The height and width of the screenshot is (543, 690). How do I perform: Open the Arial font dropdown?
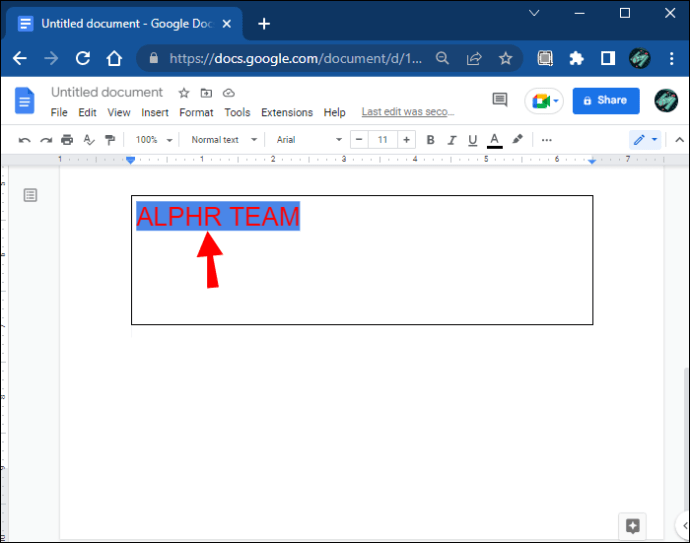tap(308, 140)
